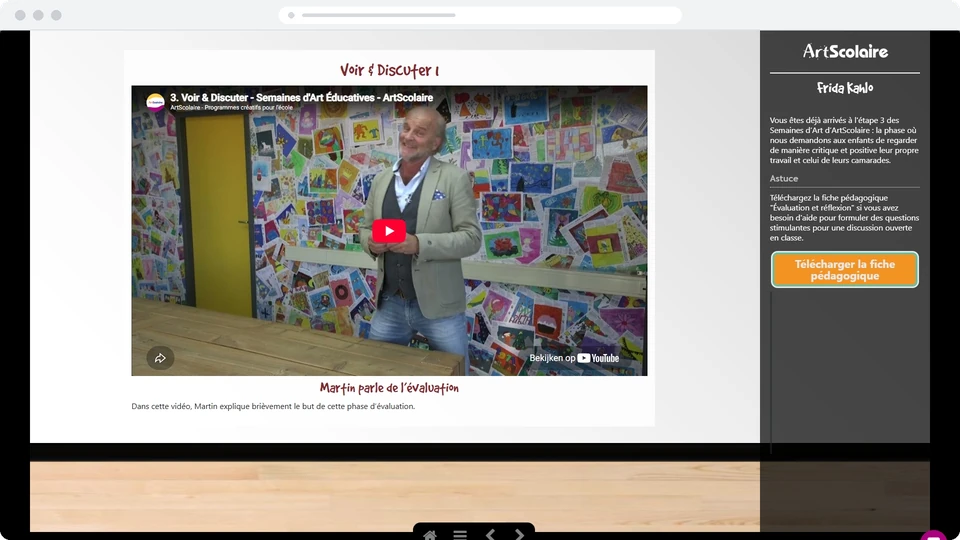The image size is (960, 540).
Task: Play the Voir & Discuter YouTube video
Action: (389, 231)
